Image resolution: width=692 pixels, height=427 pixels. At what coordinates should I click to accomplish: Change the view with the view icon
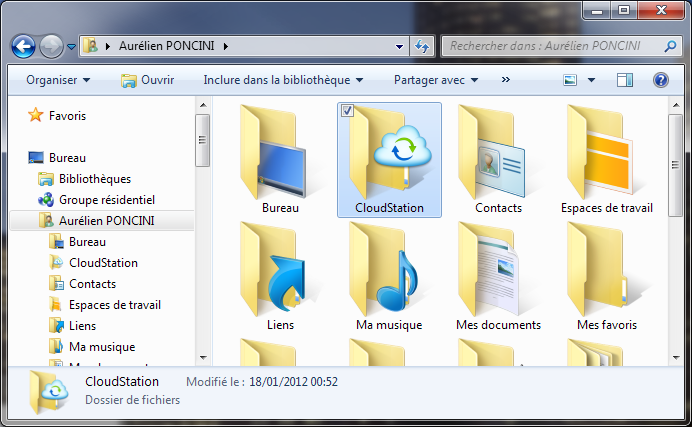[570, 80]
